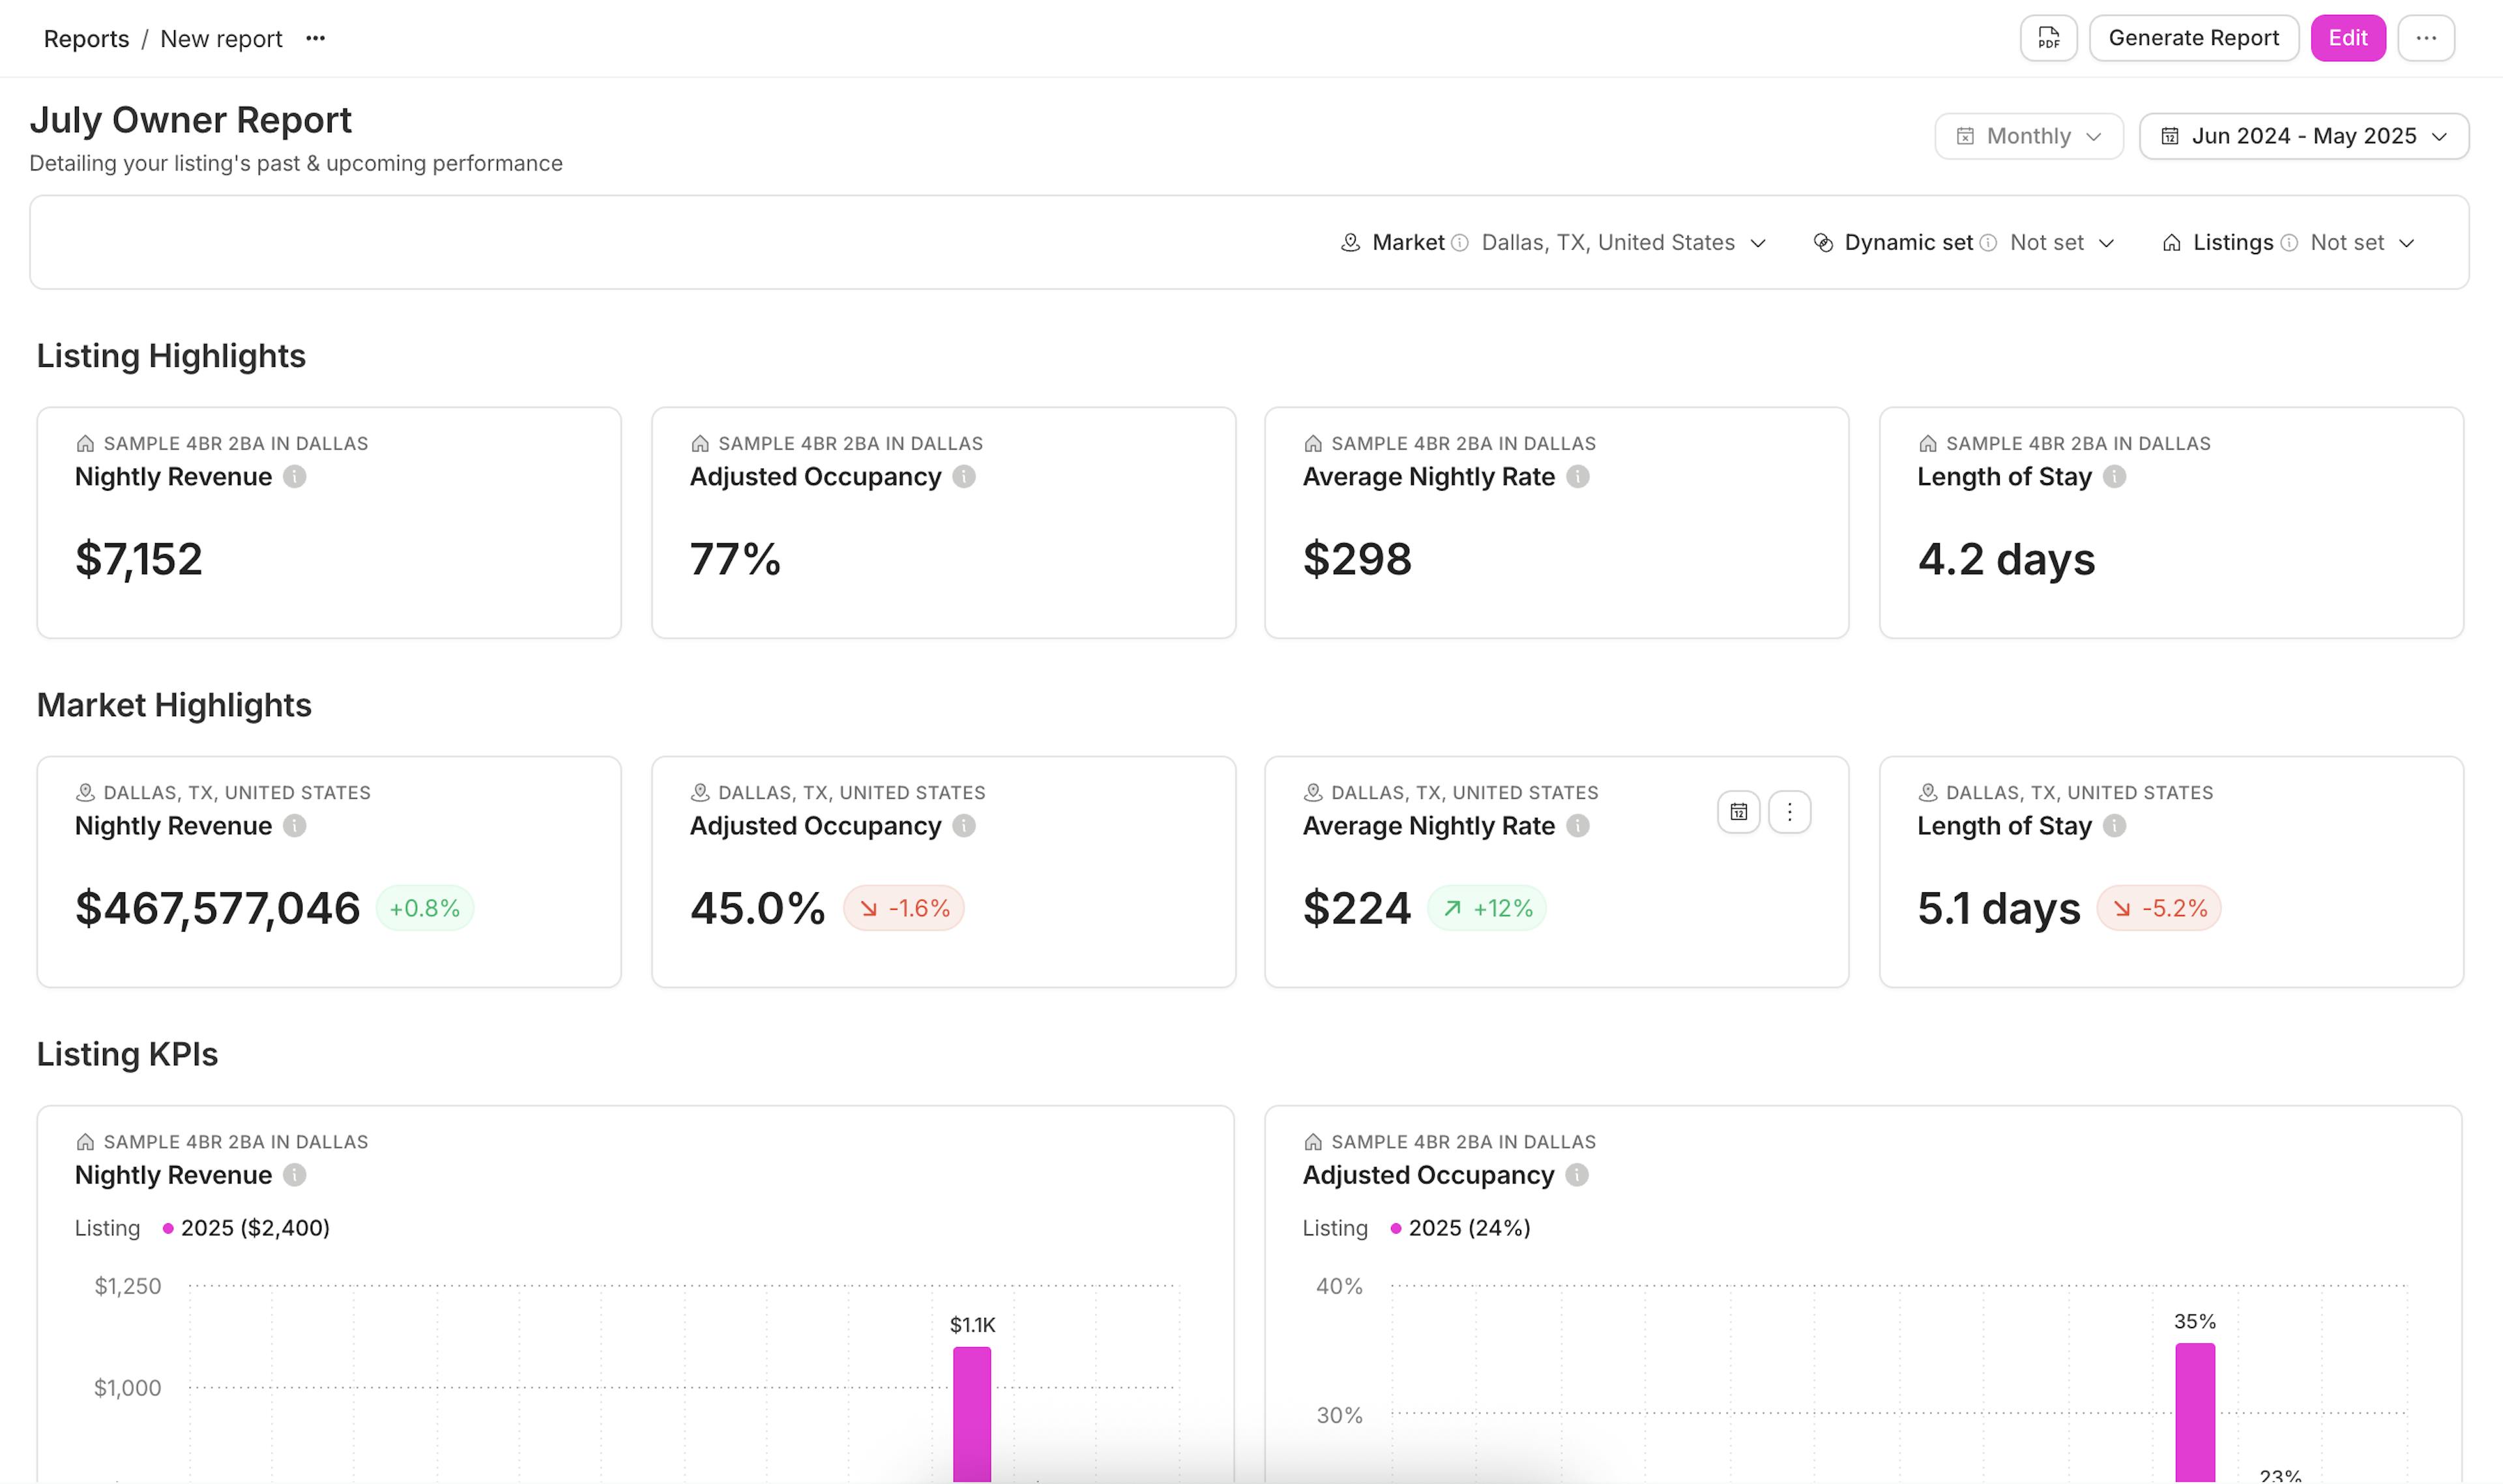
Task: Click info icon beside listing Nightly Revenue highlight
Action: 294,477
